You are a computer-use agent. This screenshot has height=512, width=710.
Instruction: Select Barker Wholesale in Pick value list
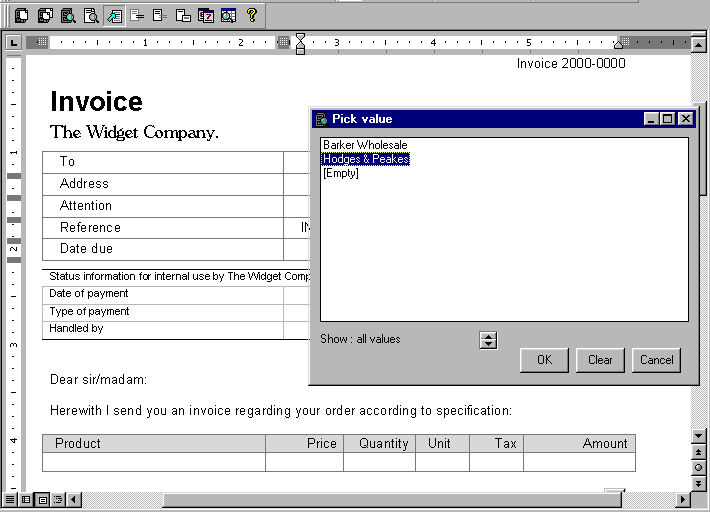coord(365,145)
